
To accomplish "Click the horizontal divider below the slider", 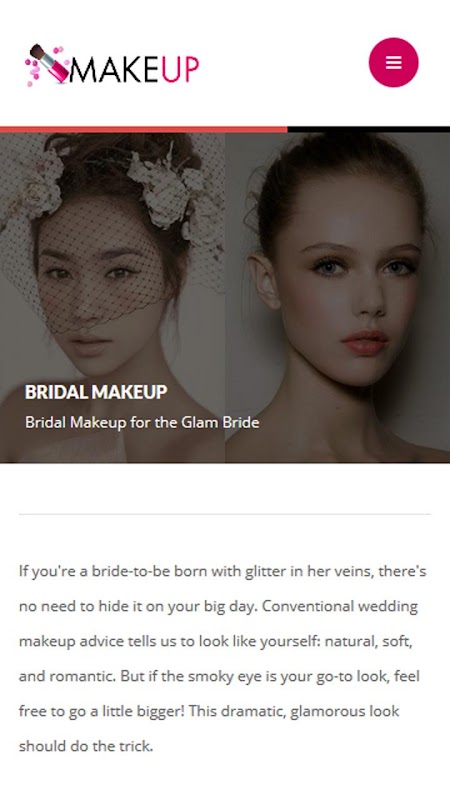I will [x=225, y=514].
